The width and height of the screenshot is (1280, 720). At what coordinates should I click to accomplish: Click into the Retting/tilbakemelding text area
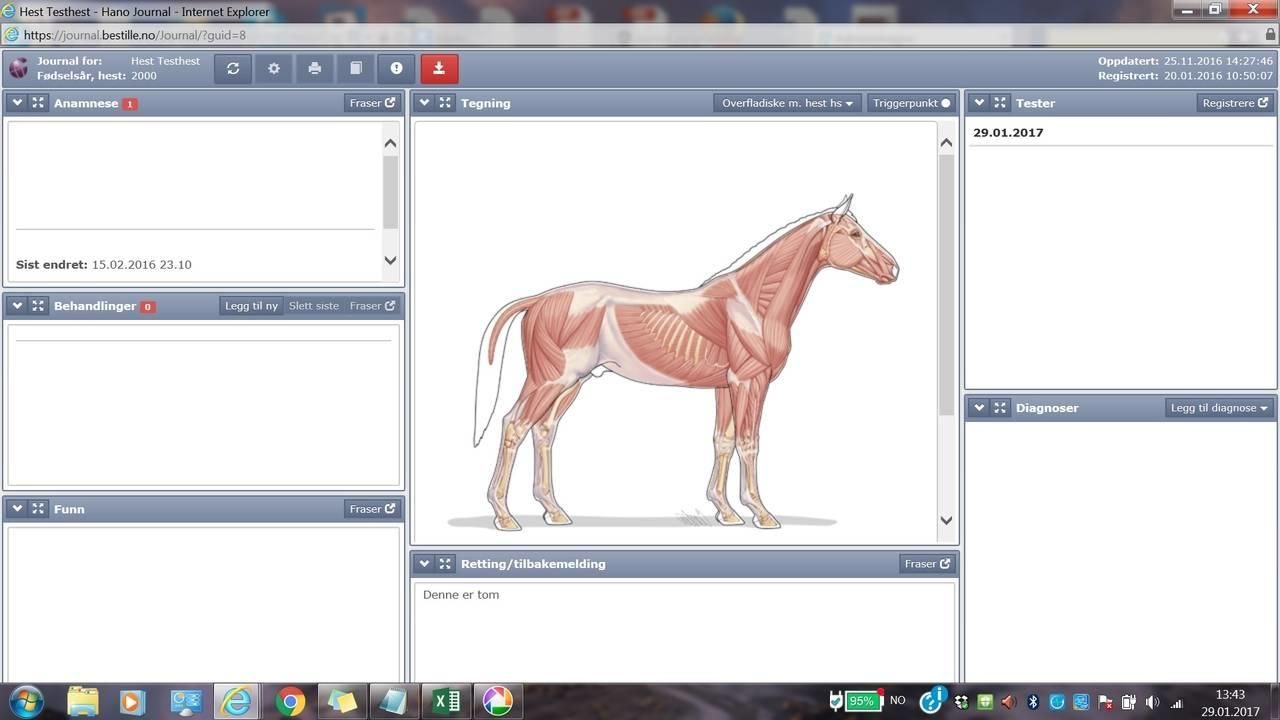point(684,632)
